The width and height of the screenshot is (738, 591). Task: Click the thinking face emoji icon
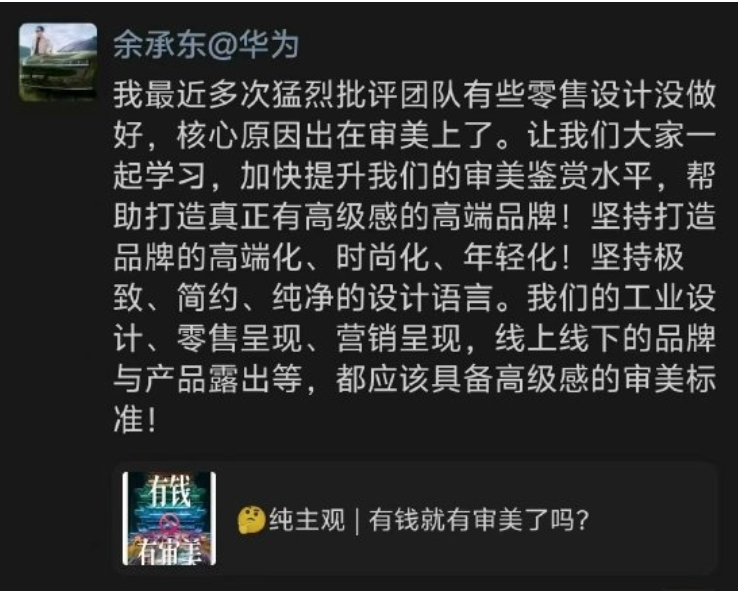251,520
